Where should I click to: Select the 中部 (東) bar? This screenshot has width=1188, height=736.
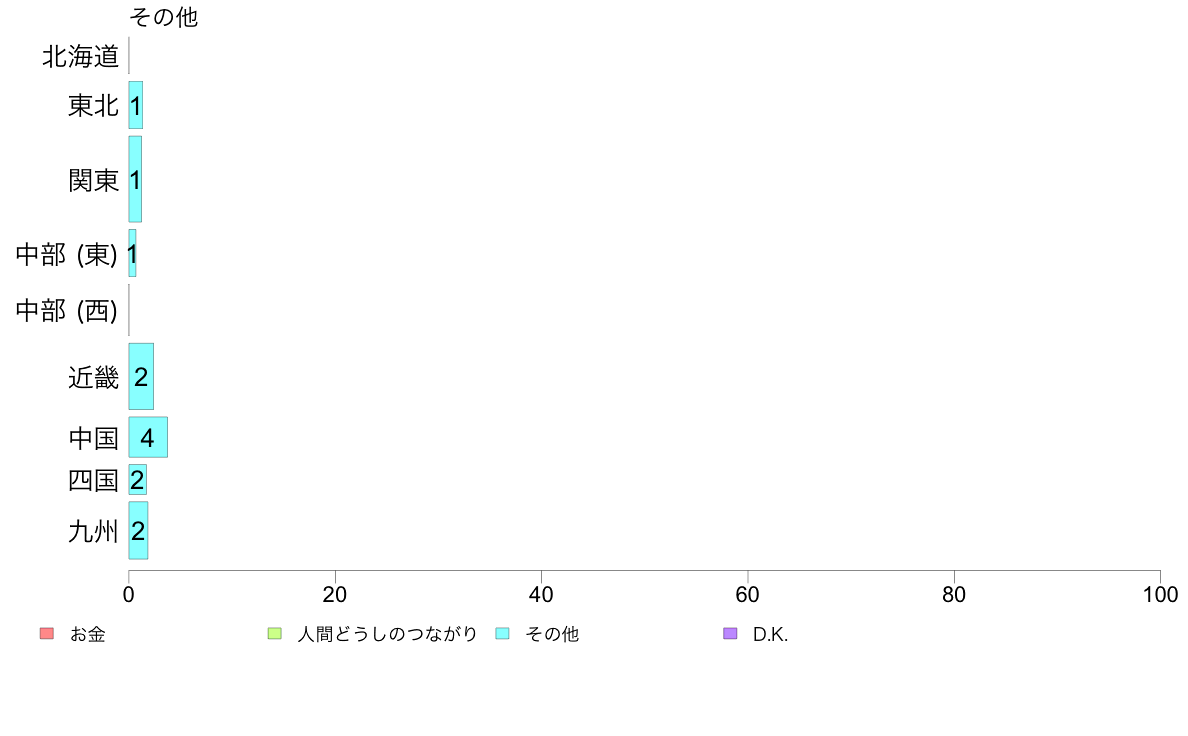pos(132,253)
